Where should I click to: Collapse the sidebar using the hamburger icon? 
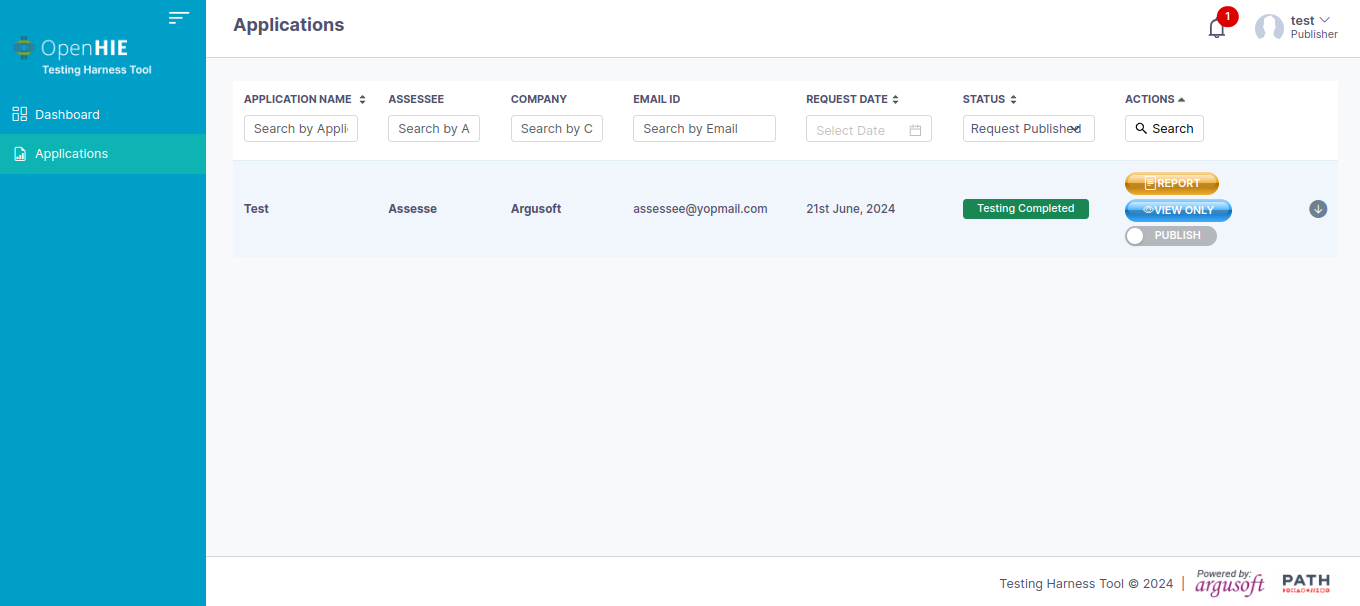(x=179, y=17)
